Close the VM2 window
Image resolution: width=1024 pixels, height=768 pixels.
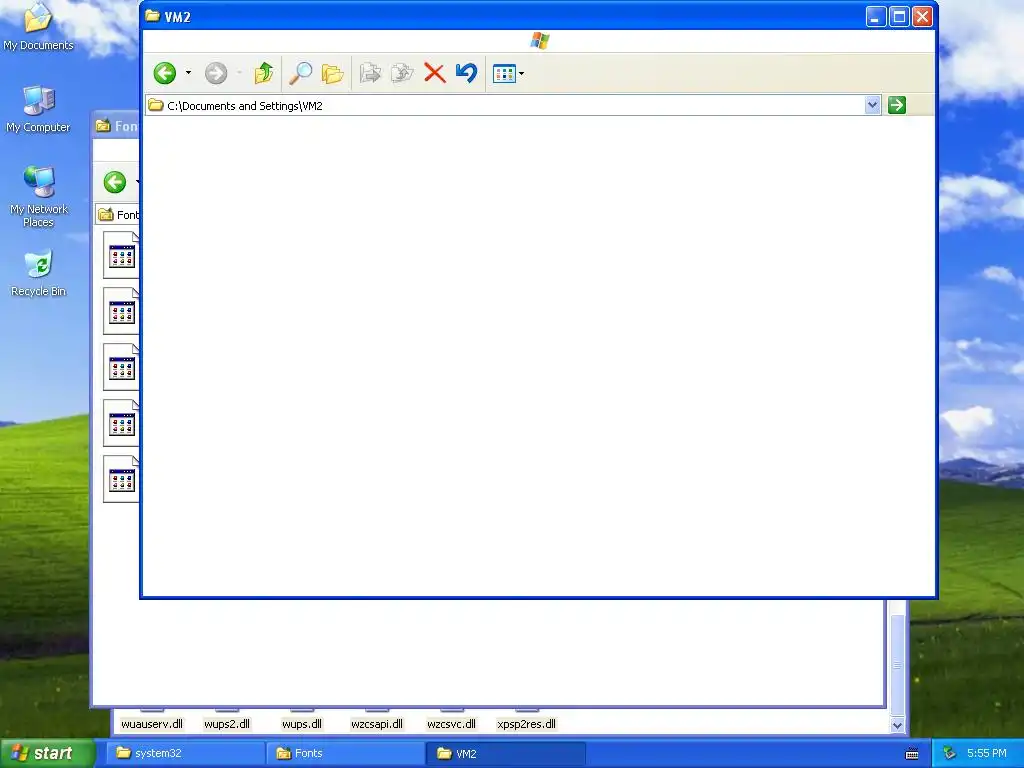pyautogui.click(x=922, y=17)
